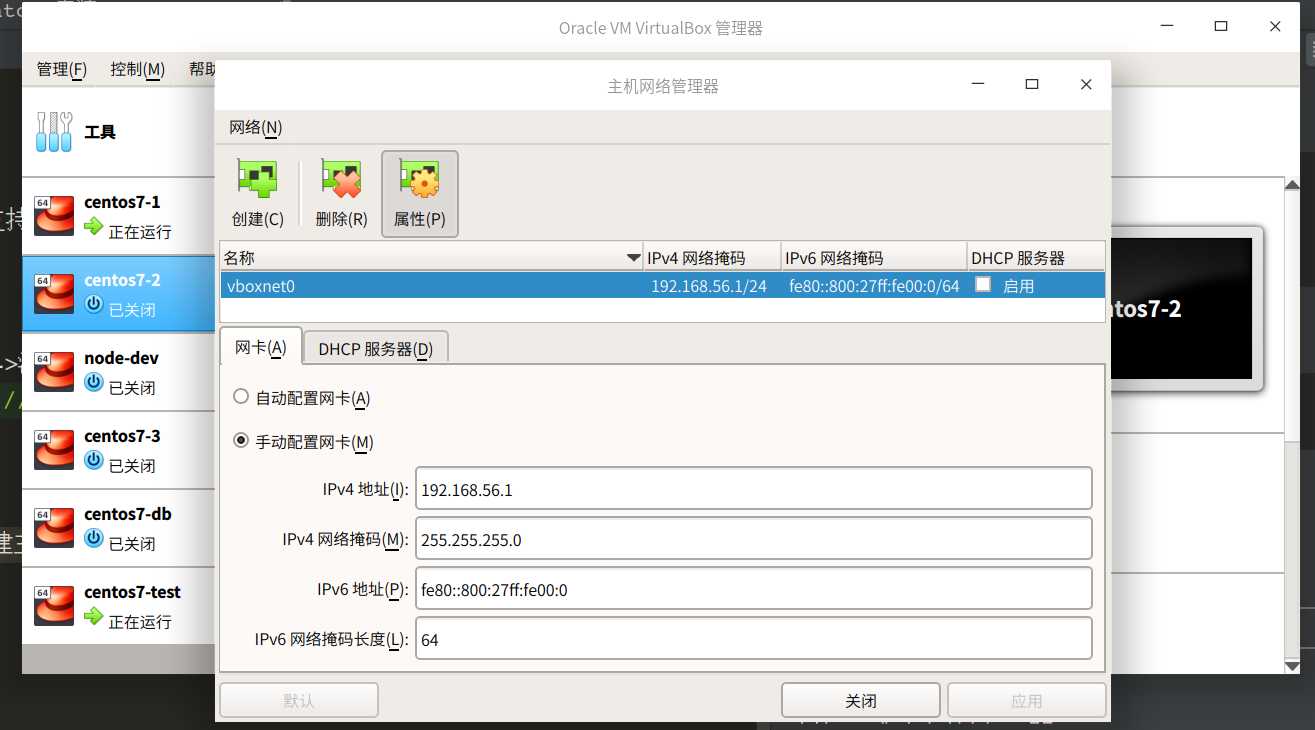Select the centos7-2 VM icon
The height and width of the screenshot is (730, 1315).
pos(54,293)
